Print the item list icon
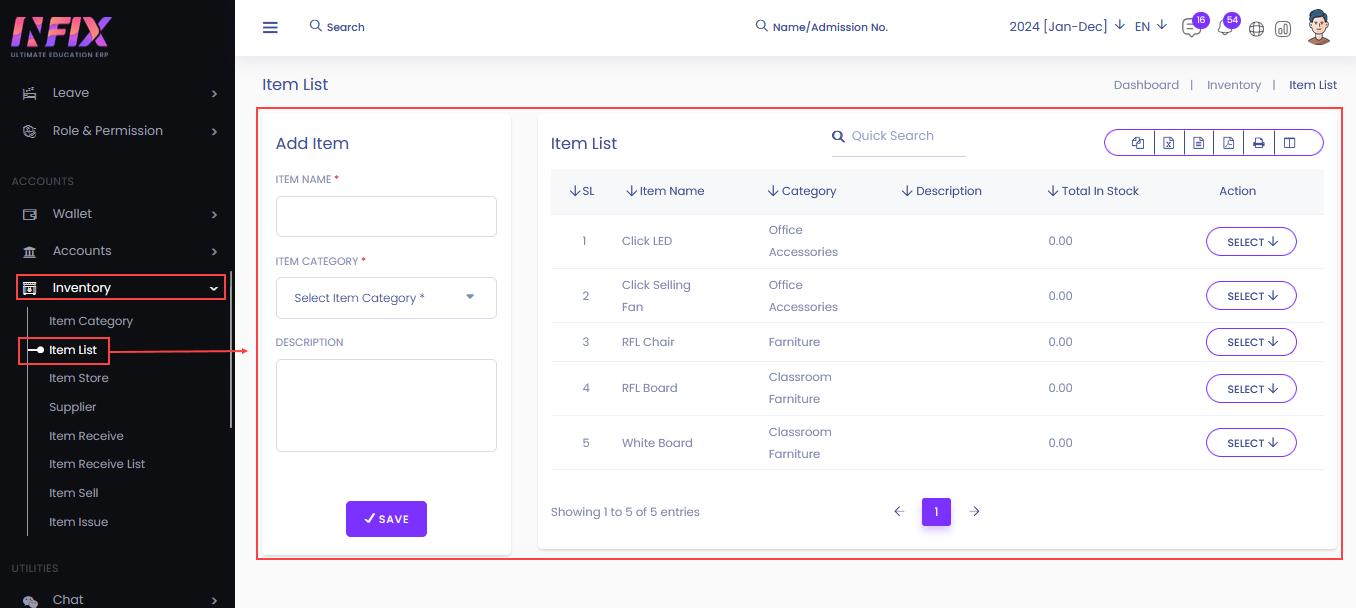 point(1259,143)
